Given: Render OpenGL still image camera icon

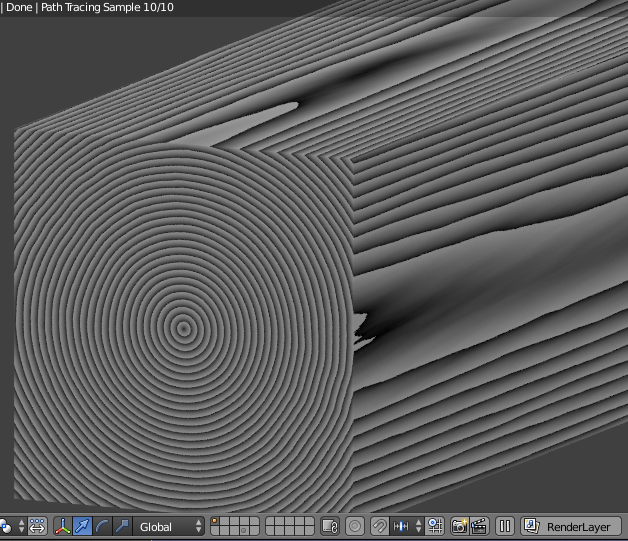Looking at the screenshot, I should point(459,526).
